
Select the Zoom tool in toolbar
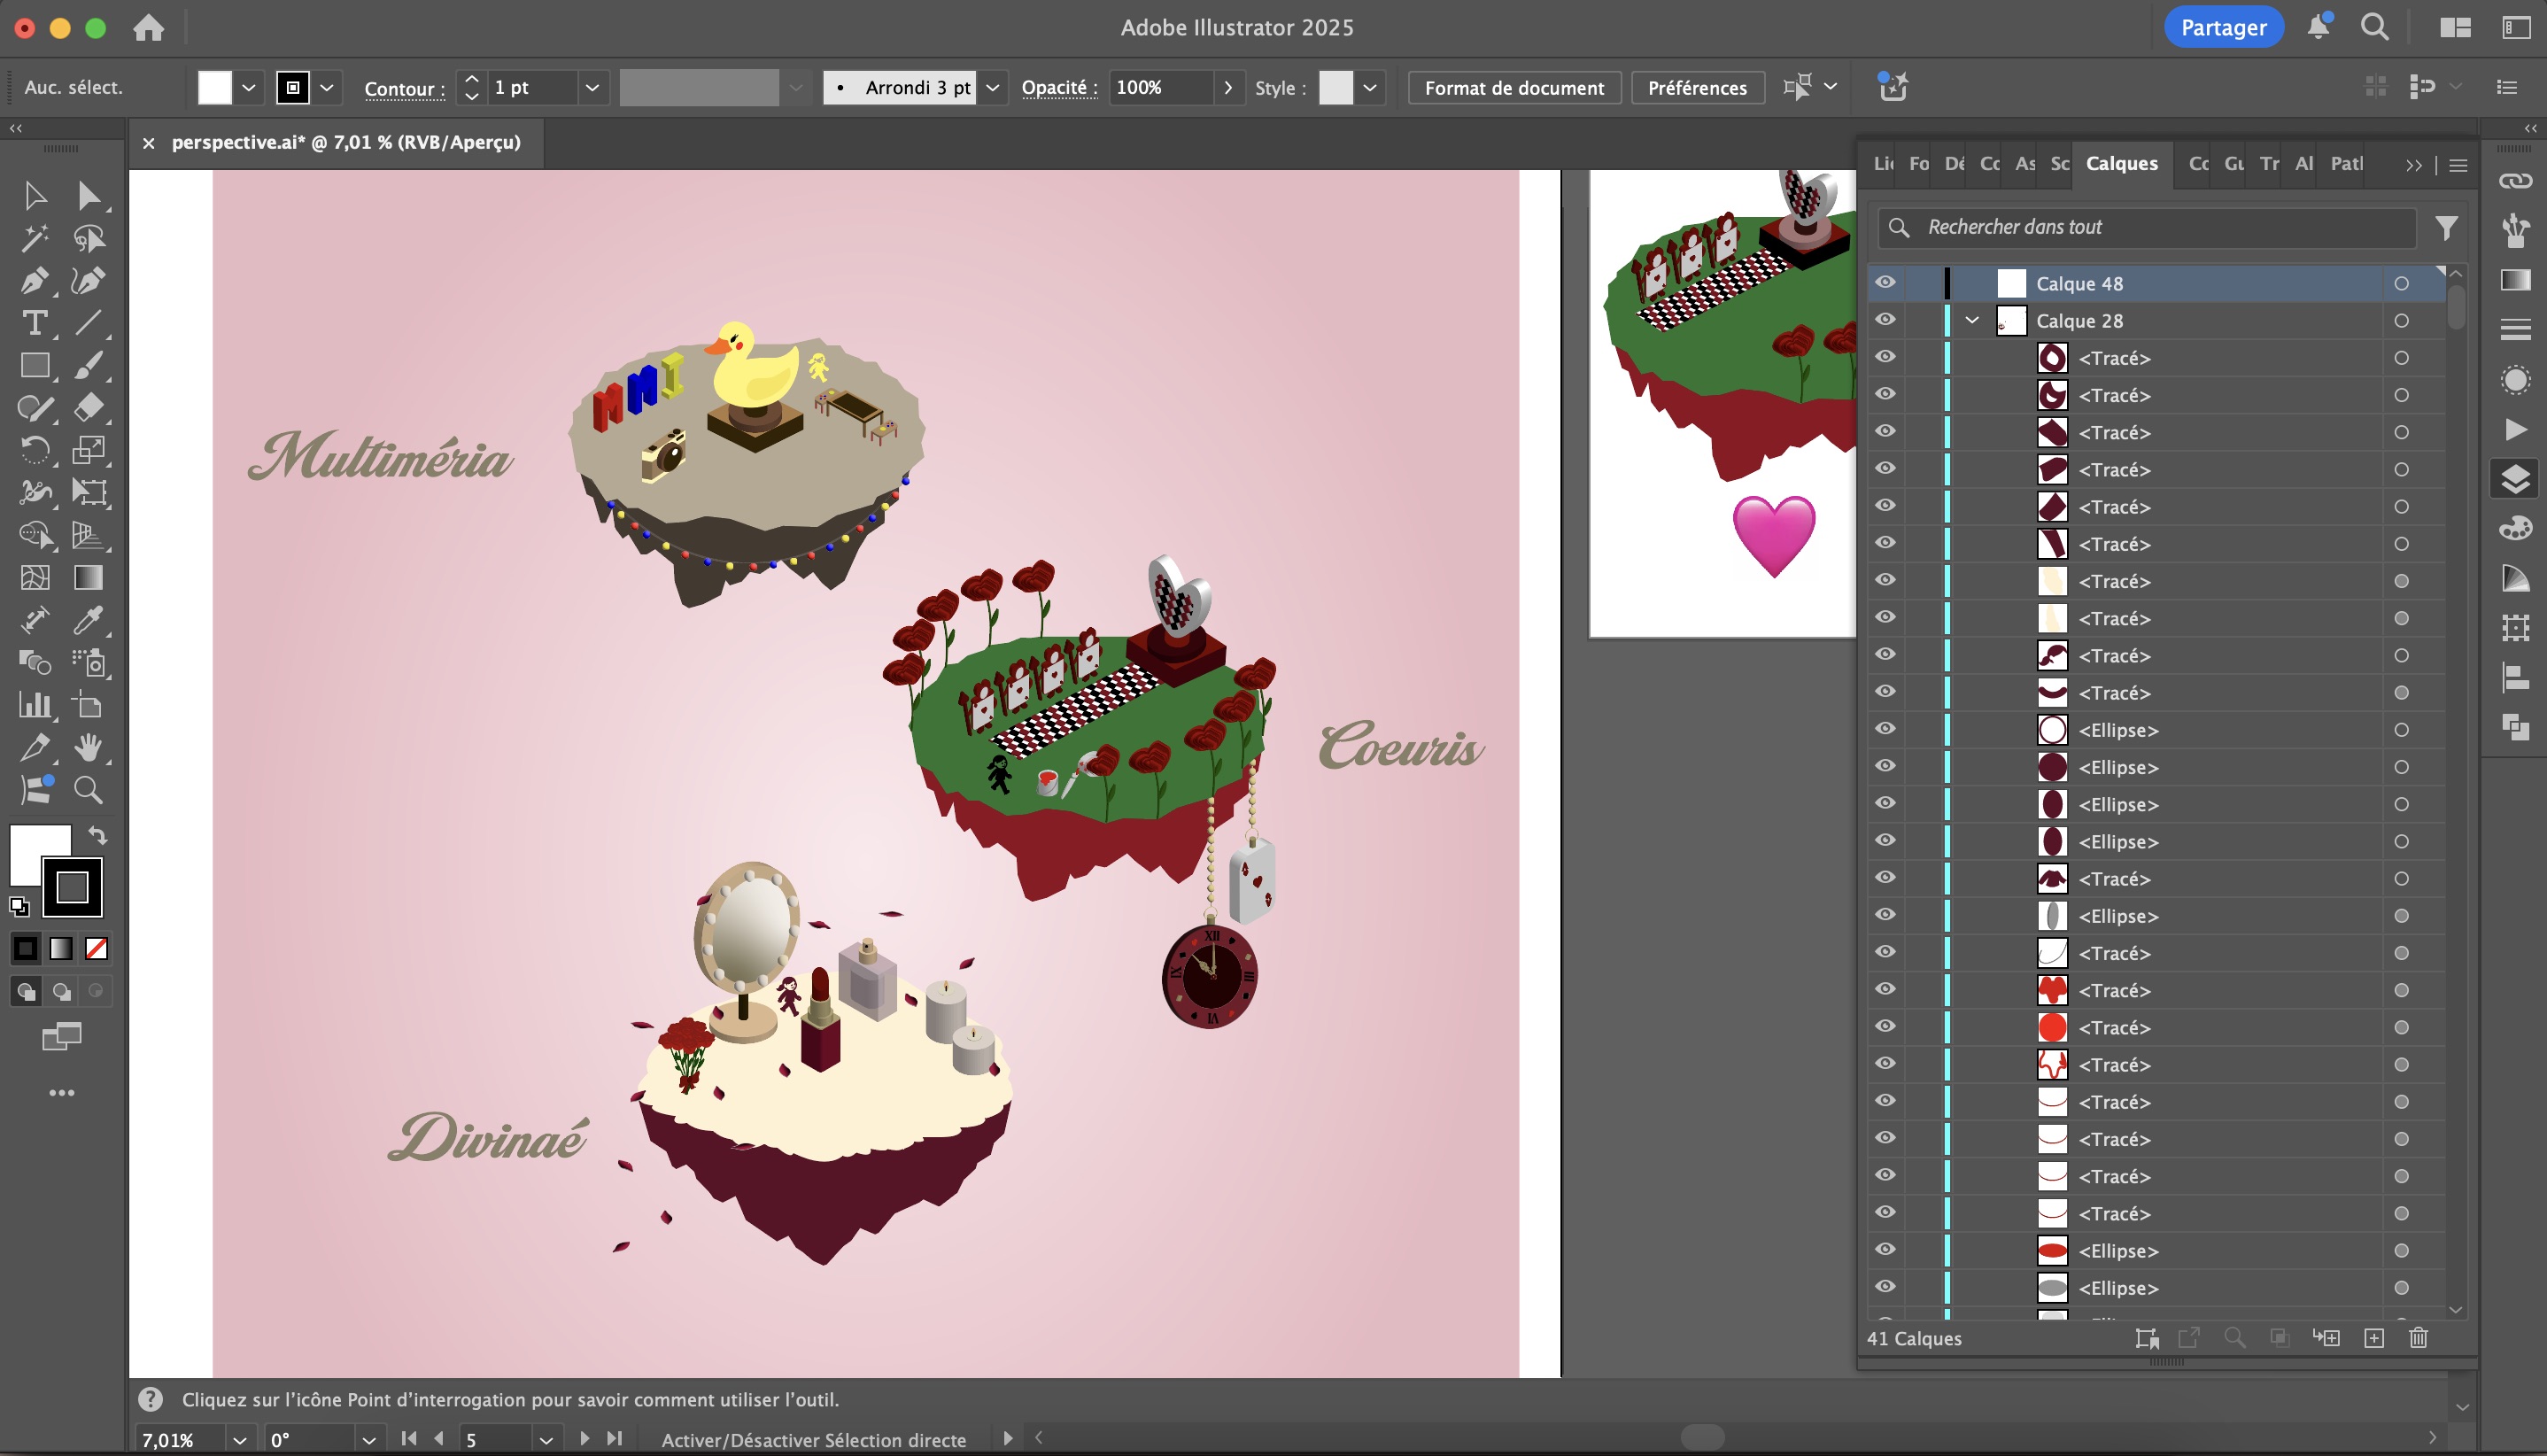(x=88, y=790)
